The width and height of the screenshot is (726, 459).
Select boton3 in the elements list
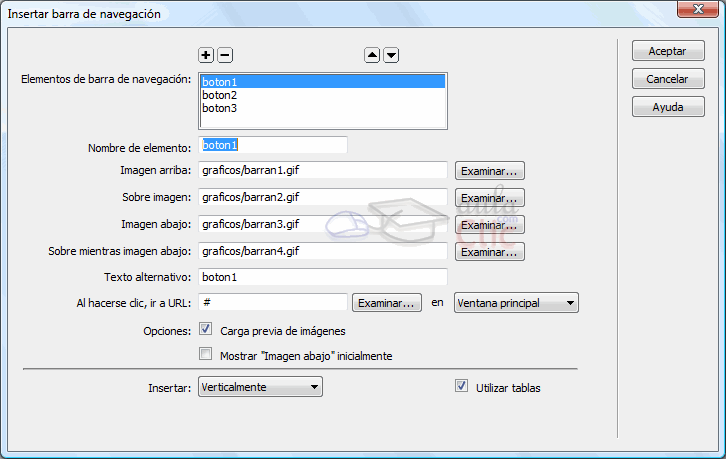tap(220, 108)
